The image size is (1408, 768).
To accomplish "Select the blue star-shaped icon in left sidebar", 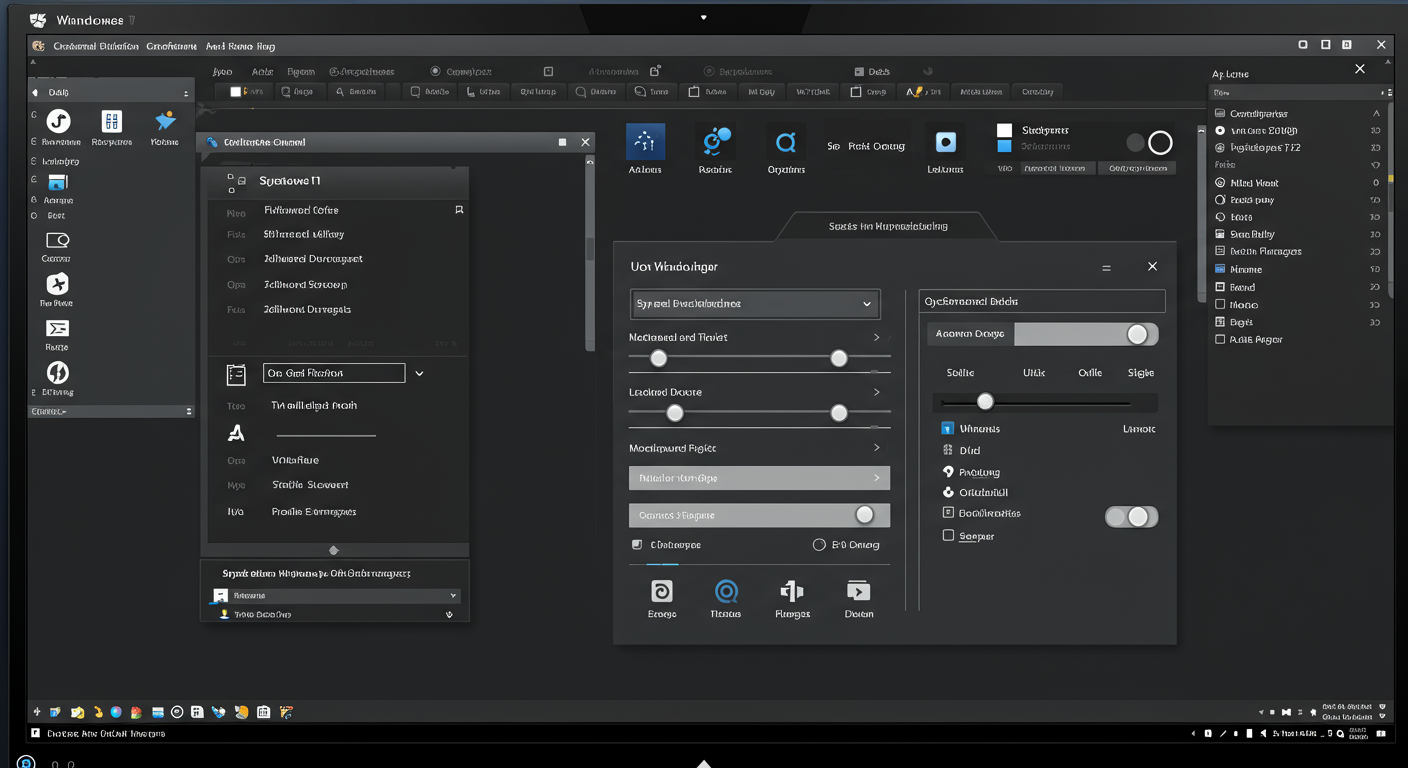I will click(x=165, y=121).
